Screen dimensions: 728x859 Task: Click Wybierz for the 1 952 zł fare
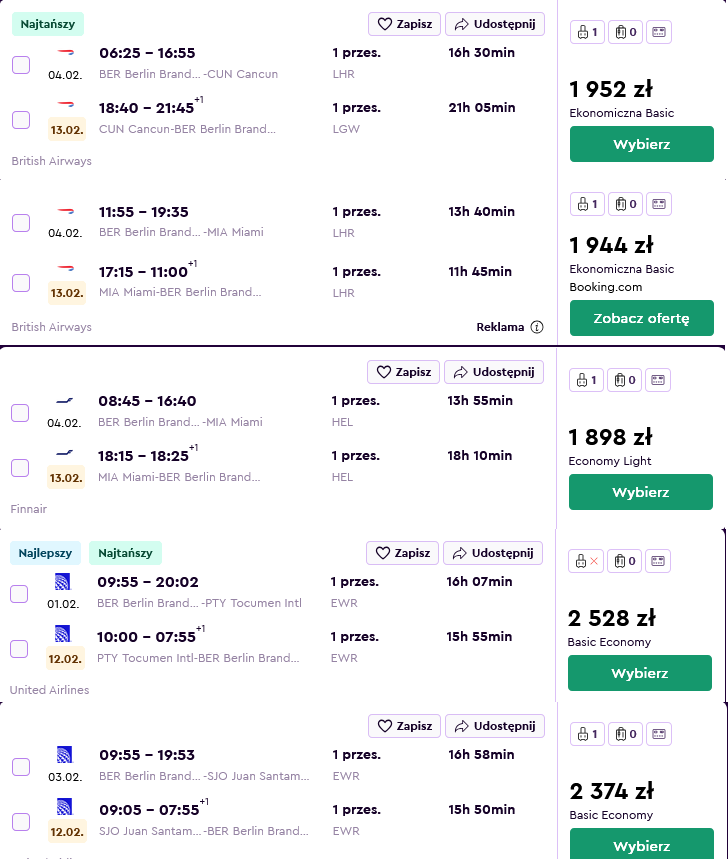point(641,144)
